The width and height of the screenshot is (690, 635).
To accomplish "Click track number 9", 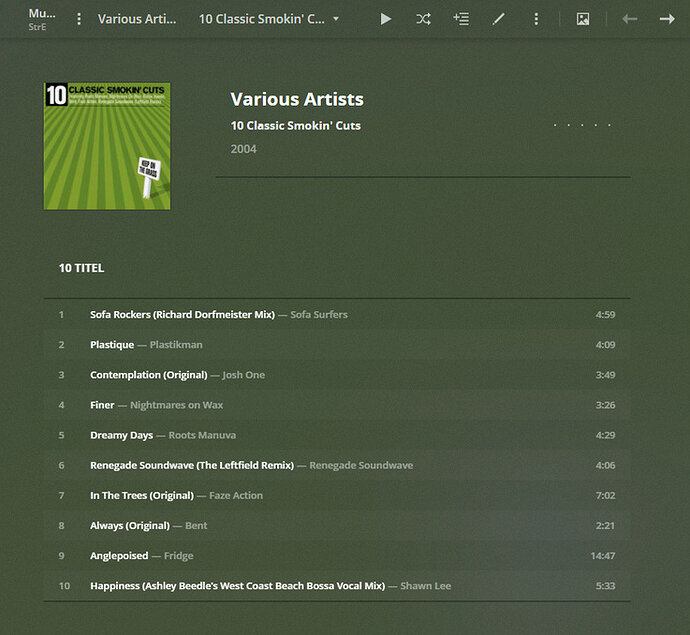I will click(x=62, y=556).
